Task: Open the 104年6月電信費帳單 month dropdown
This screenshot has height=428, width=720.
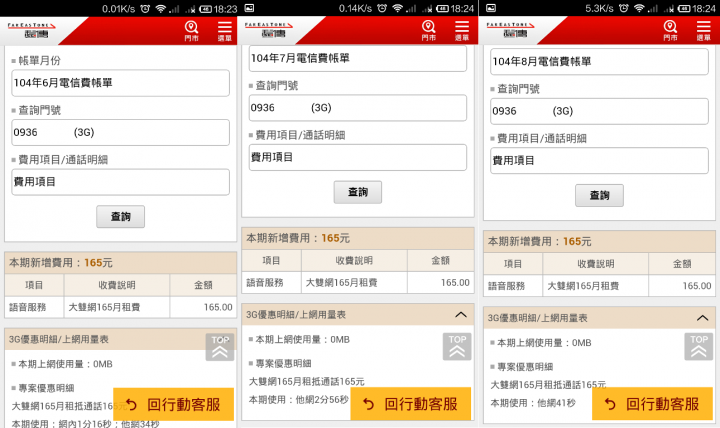Action: pyautogui.click(x=120, y=83)
